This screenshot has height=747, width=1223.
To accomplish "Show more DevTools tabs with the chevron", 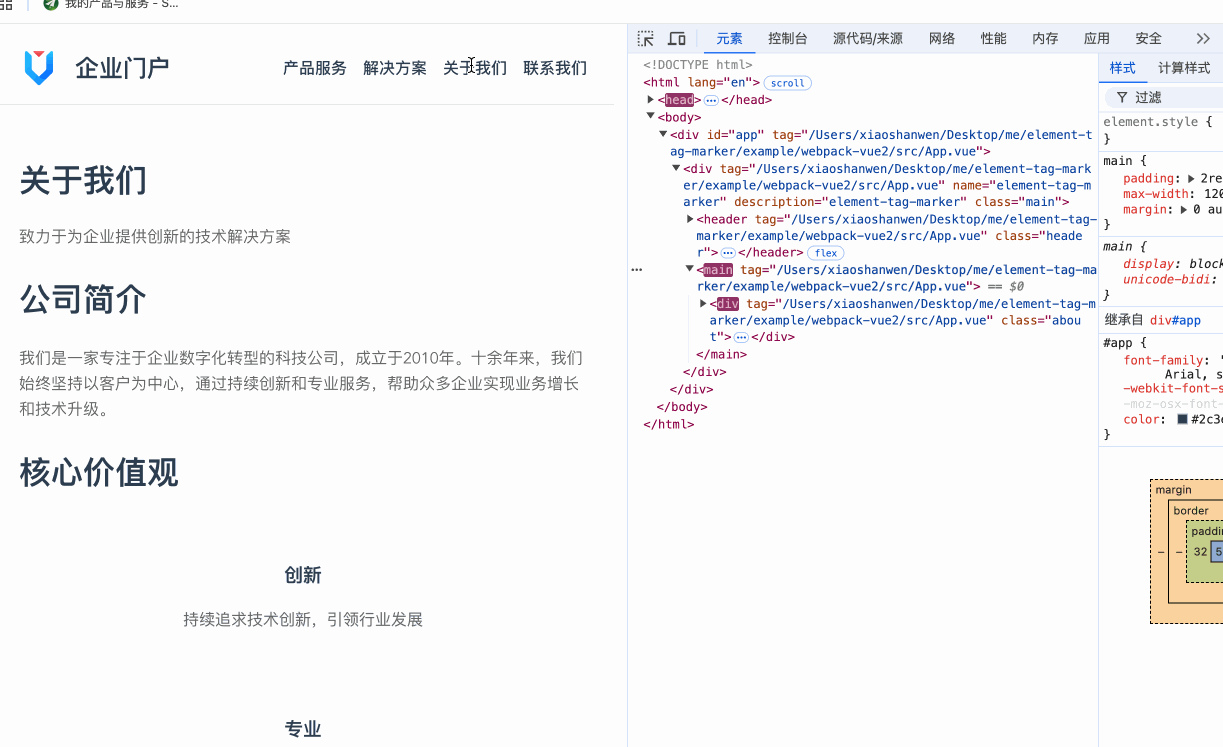I will [x=1203, y=38].
